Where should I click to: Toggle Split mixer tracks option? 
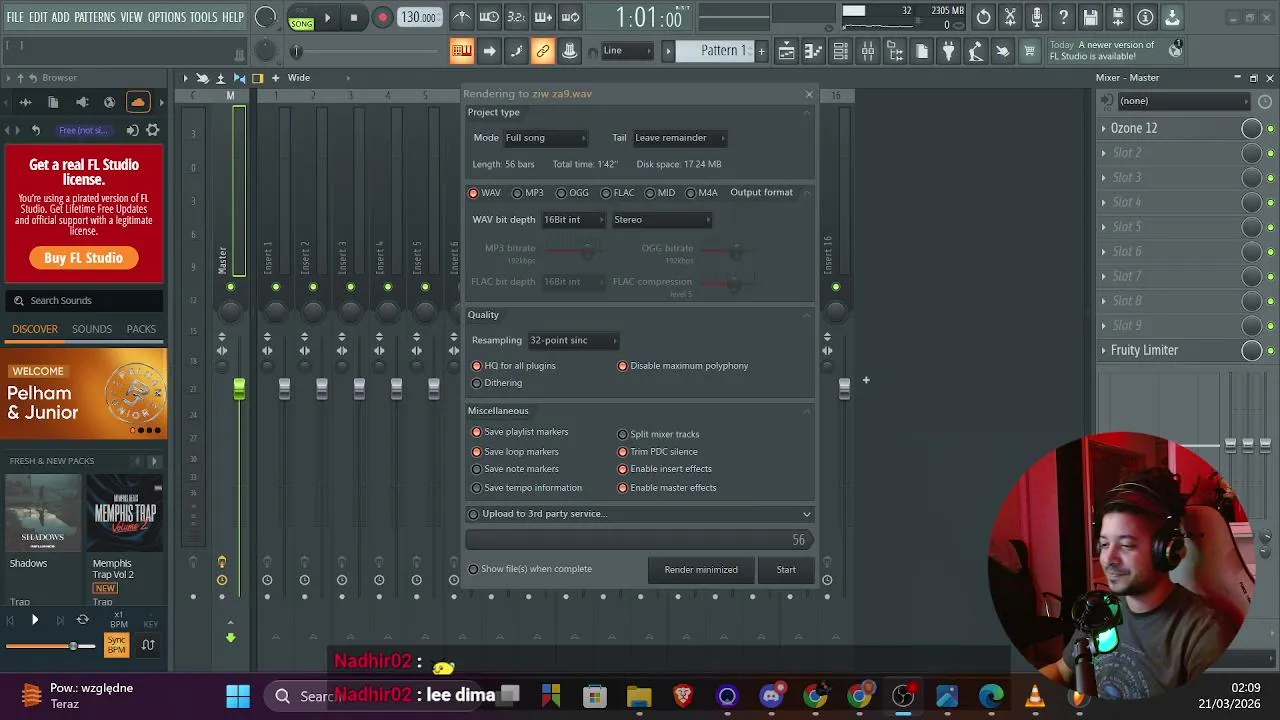click(658, 435)
